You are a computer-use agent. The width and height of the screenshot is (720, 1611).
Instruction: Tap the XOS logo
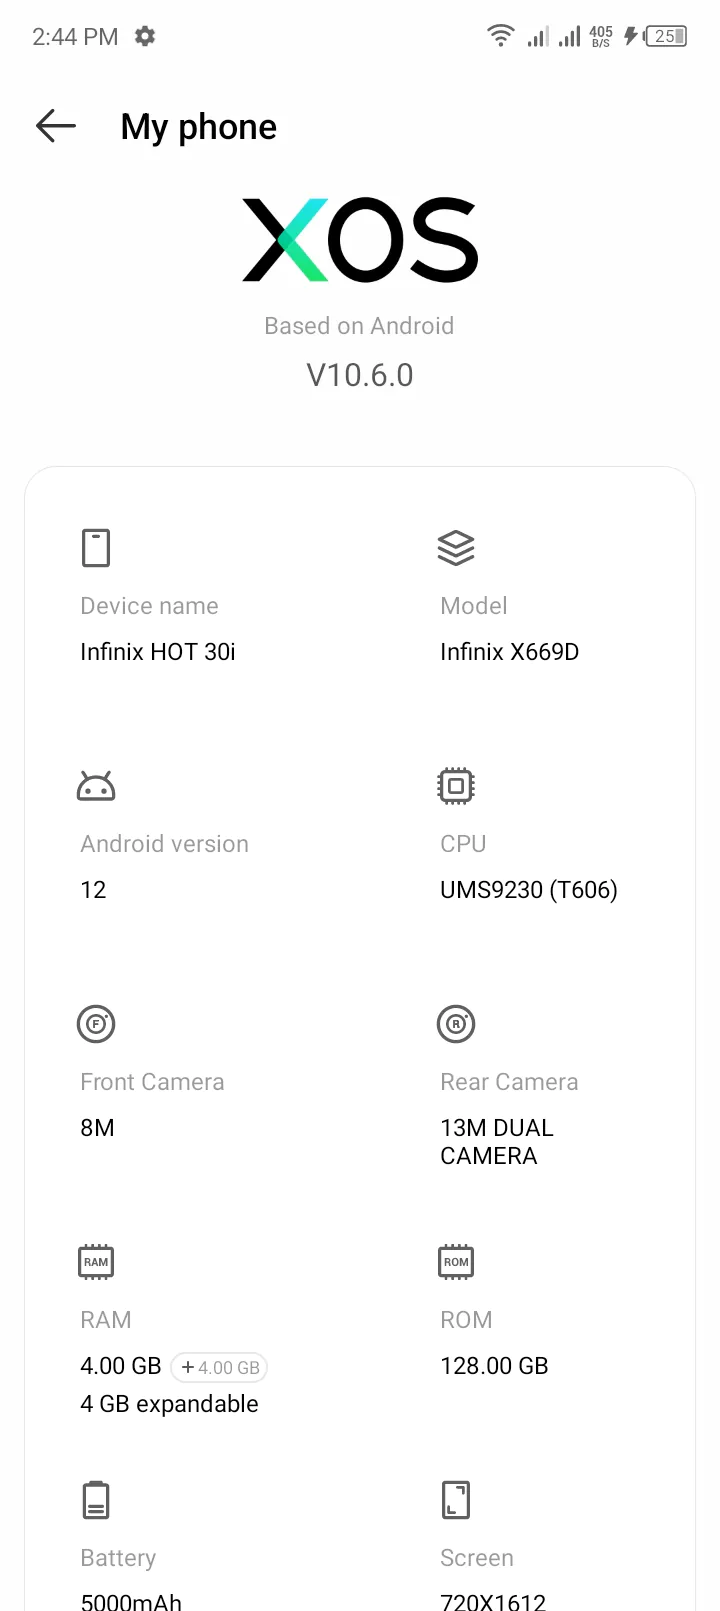pos(360,240)
